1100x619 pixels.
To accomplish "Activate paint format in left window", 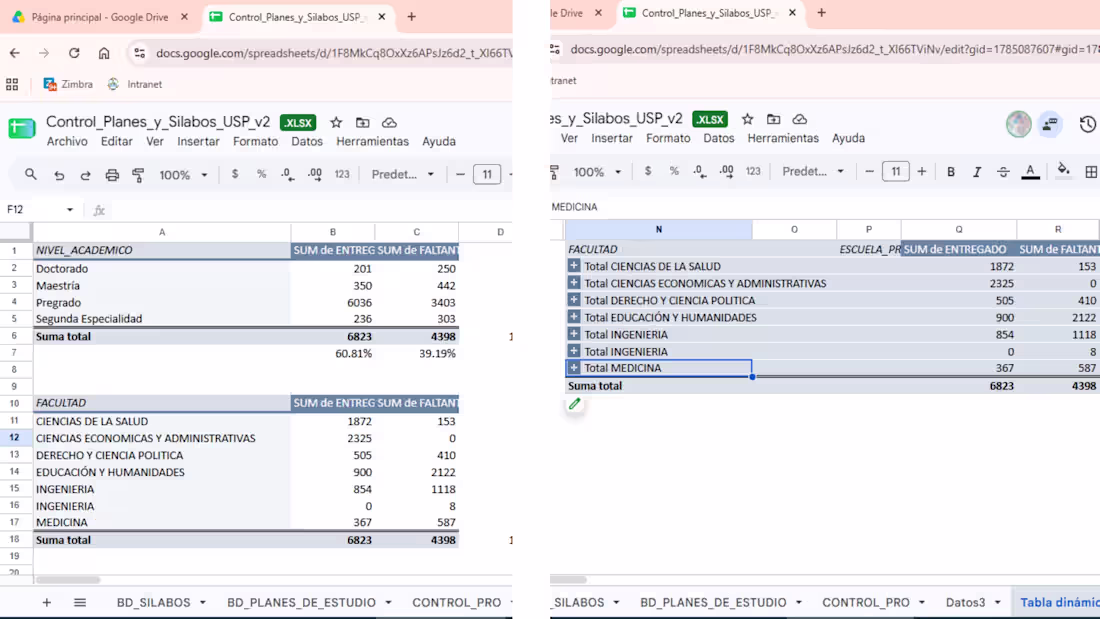I will [138, 175].
